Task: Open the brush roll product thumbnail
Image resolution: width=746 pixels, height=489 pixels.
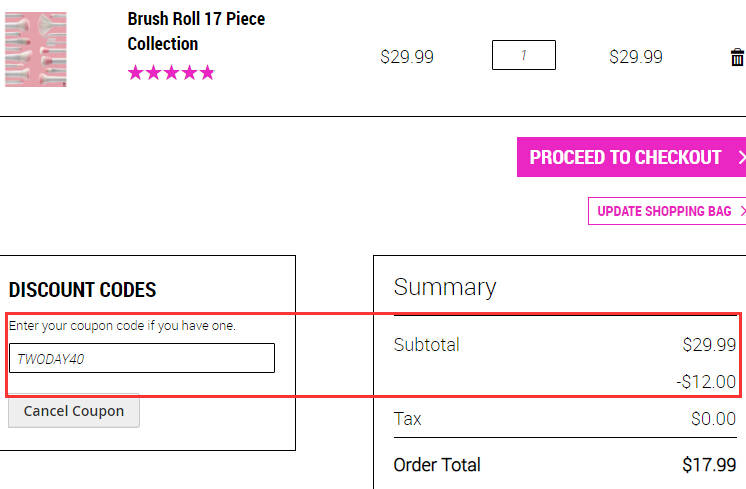Action: coord(36,49)
